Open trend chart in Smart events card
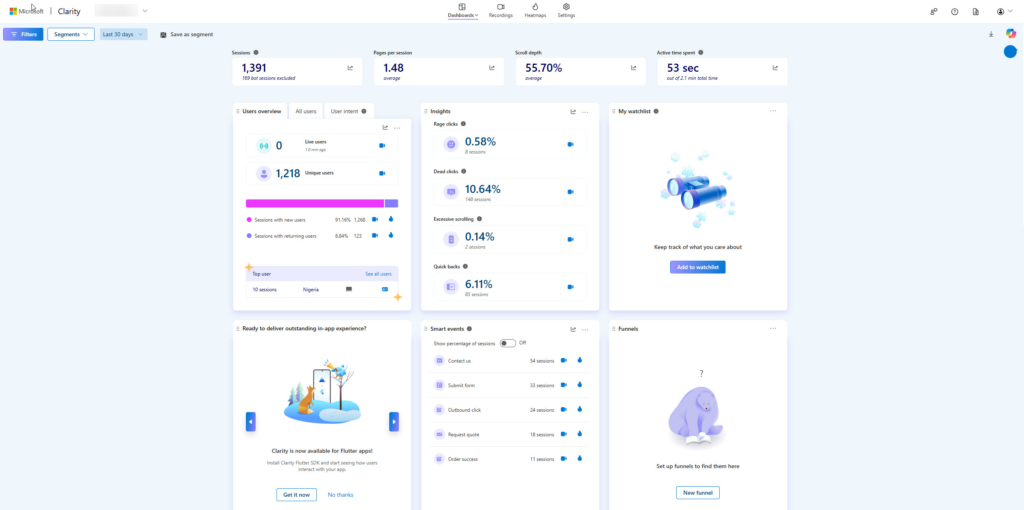This screenshot has height=510, width=1024. point(573,329)
